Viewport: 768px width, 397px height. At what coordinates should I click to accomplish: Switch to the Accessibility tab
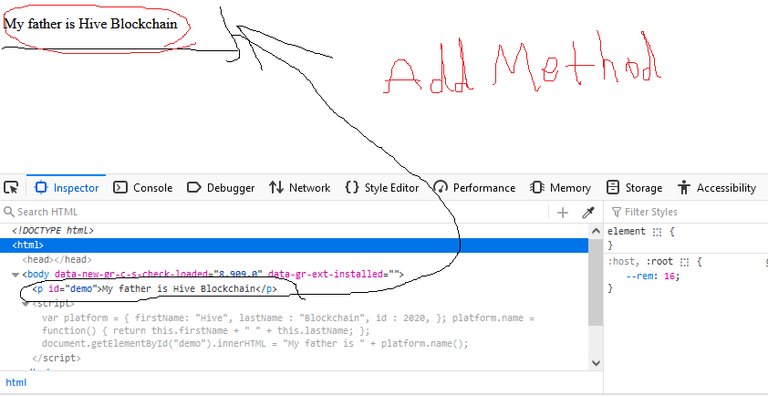717,187
